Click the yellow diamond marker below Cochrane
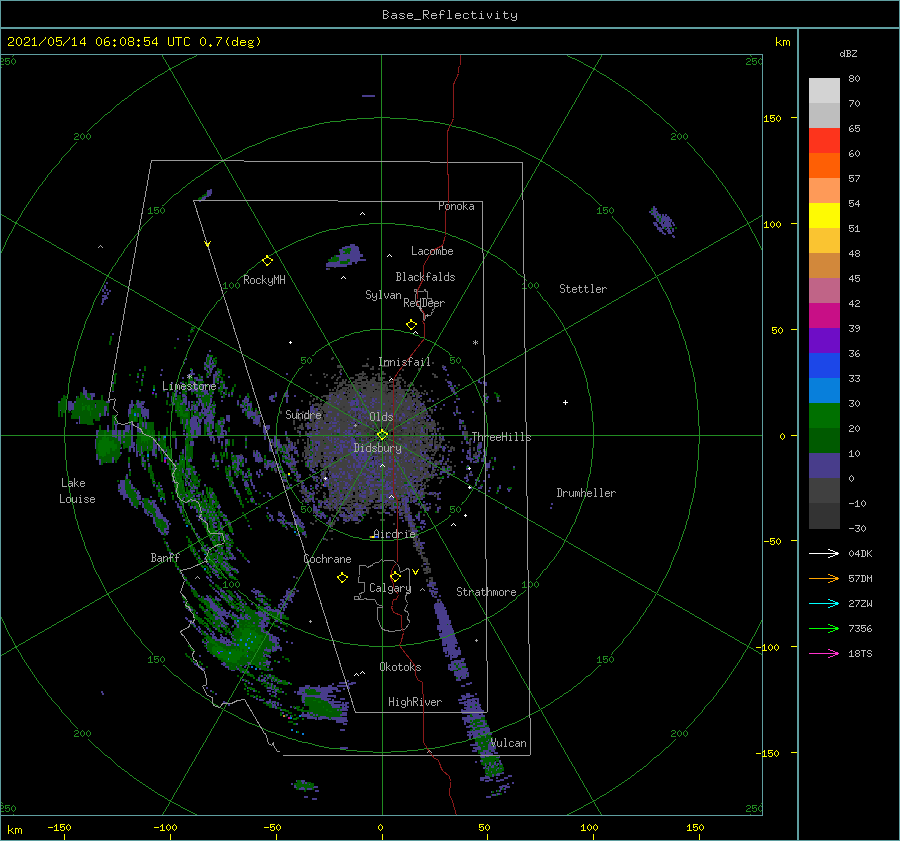Screen dimensions: 900x841 point(342,578)
